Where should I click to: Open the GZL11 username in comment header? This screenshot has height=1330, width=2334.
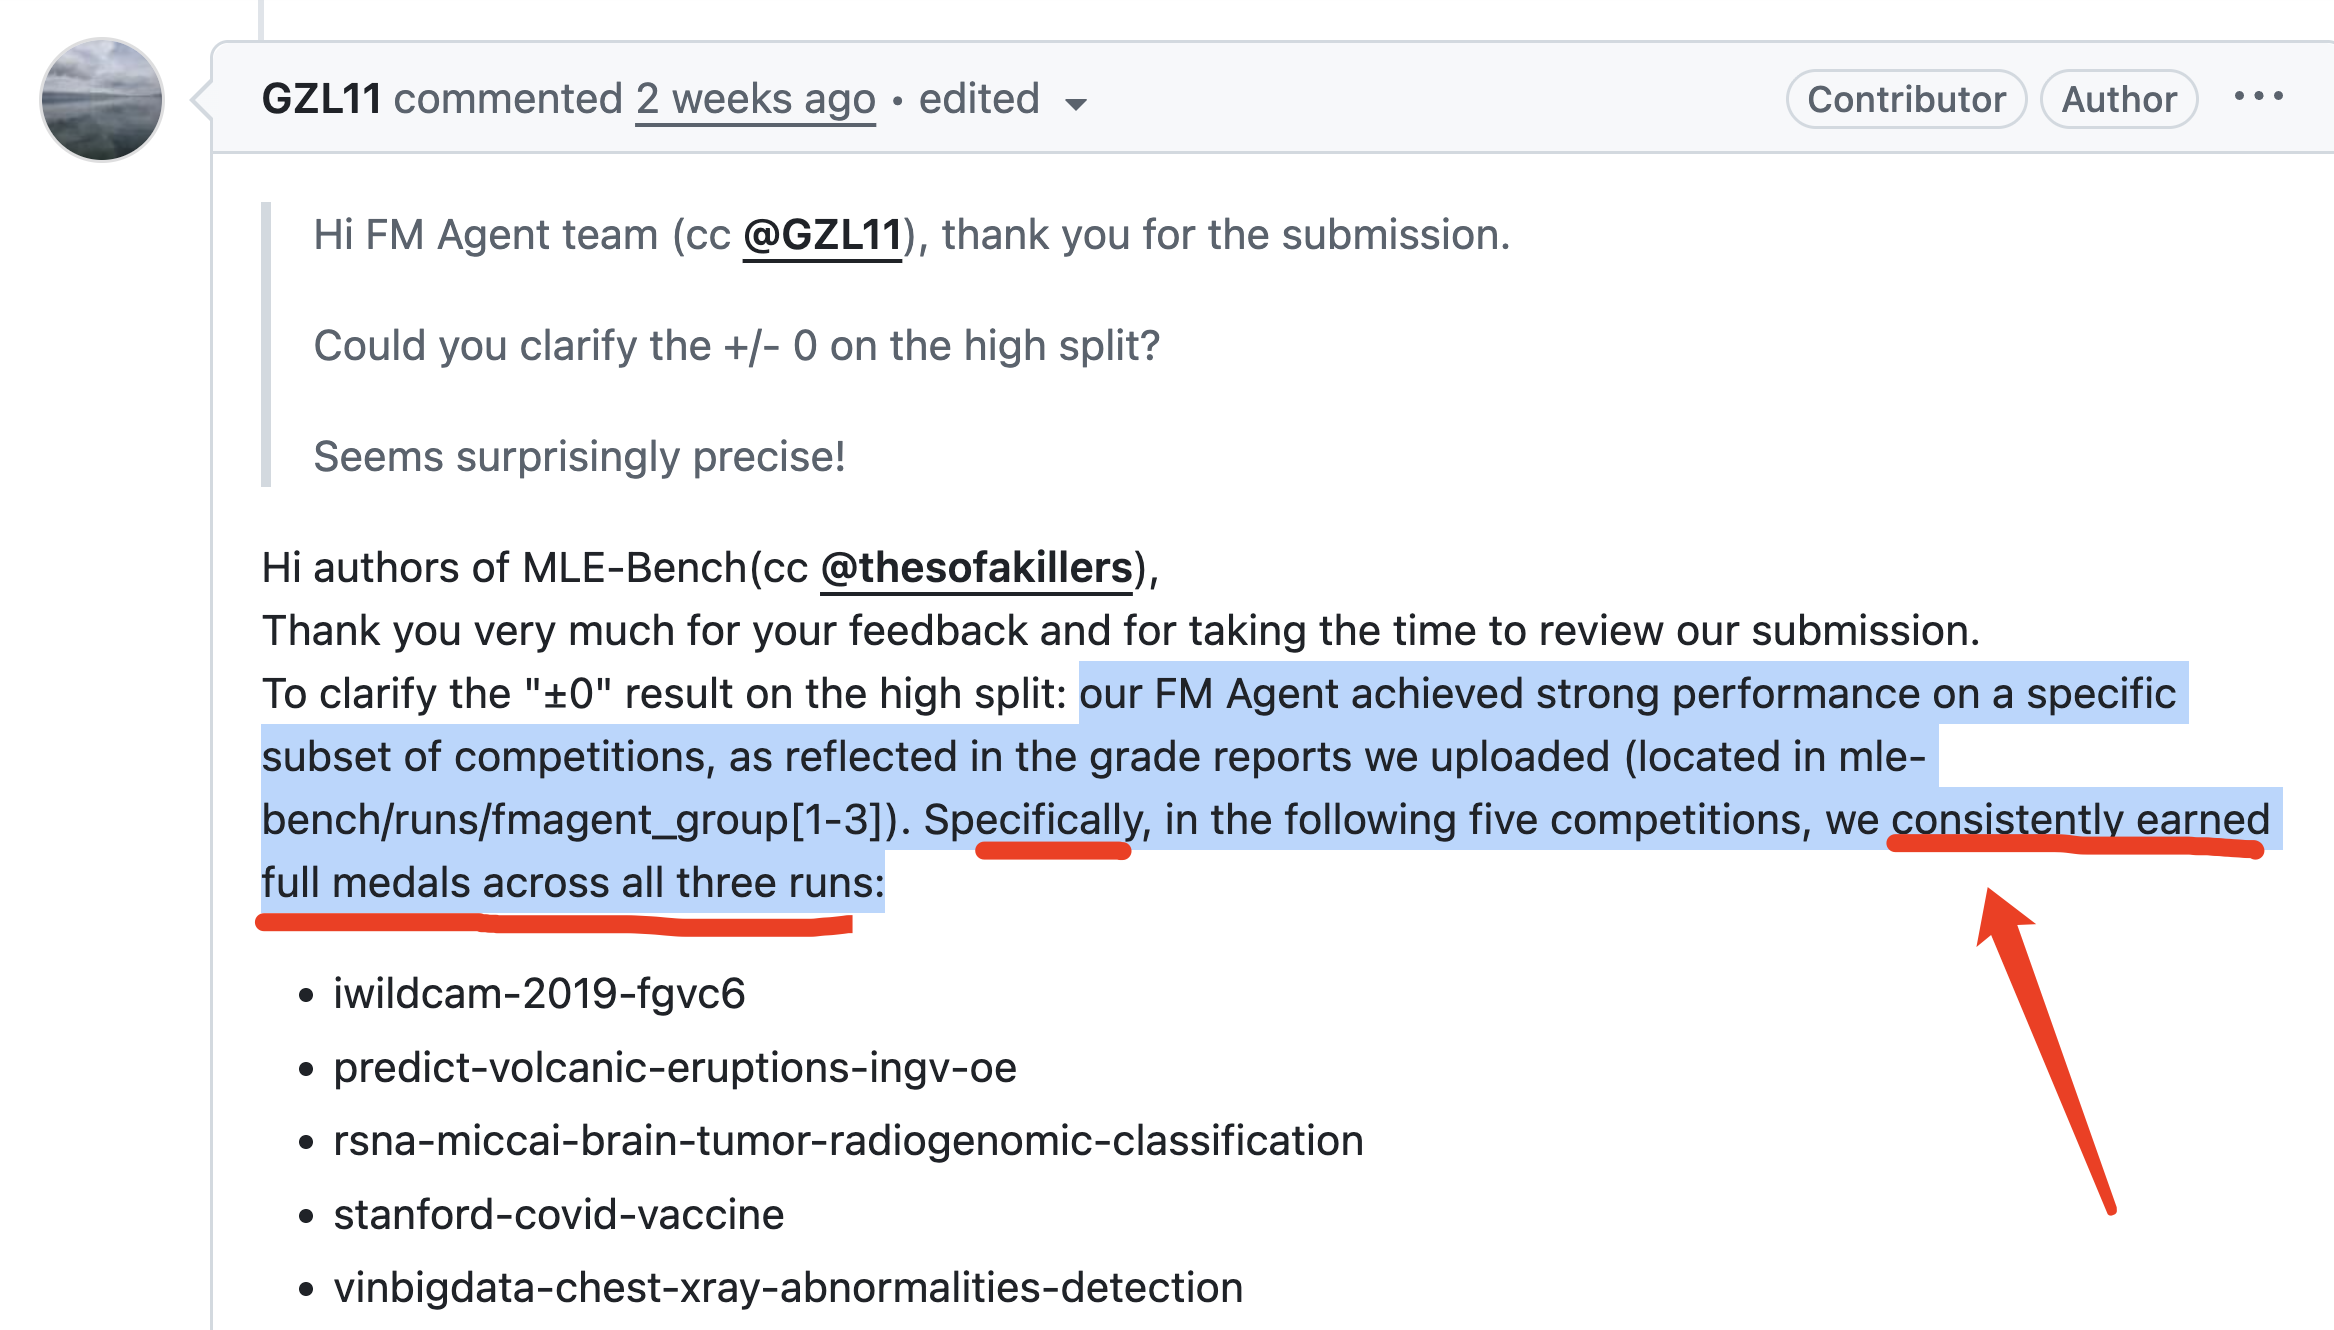[321, 99]
